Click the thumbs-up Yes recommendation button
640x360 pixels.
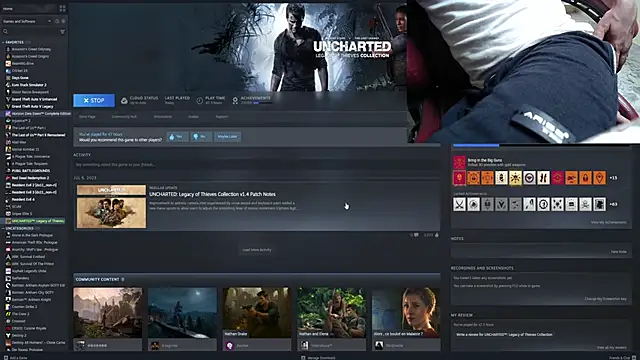(178, 136)
